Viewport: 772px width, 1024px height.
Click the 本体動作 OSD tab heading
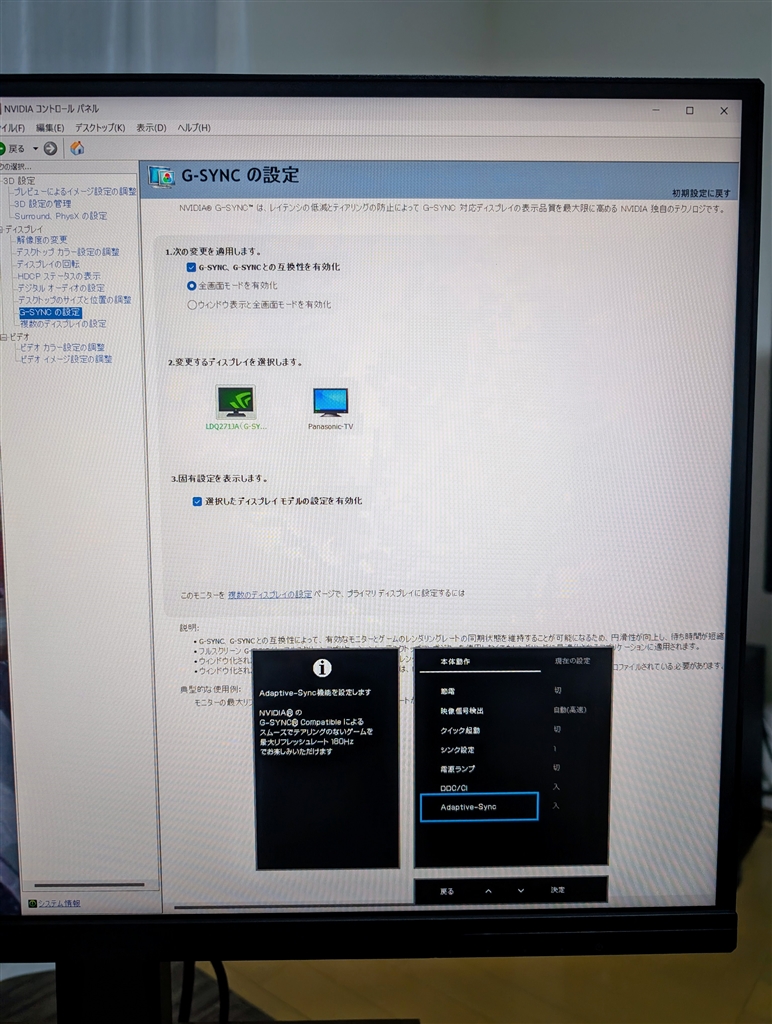(x=455, y=662)
